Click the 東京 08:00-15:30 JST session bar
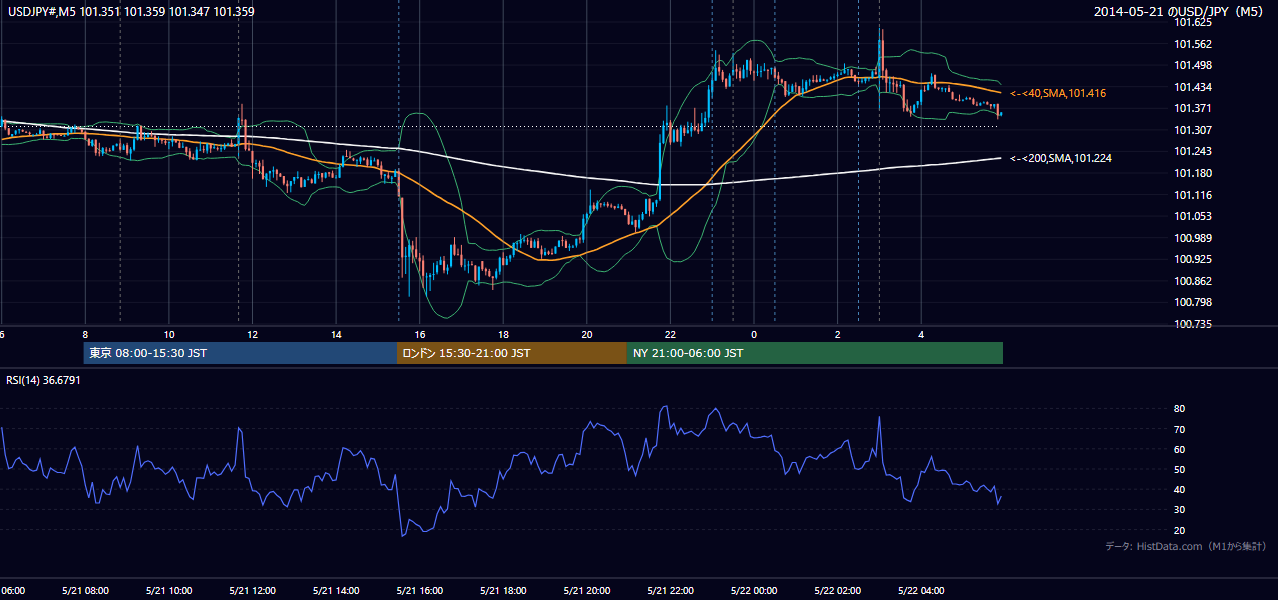Image resolution: width=1278 pixels, height=600 pixels. coord(240,353)
